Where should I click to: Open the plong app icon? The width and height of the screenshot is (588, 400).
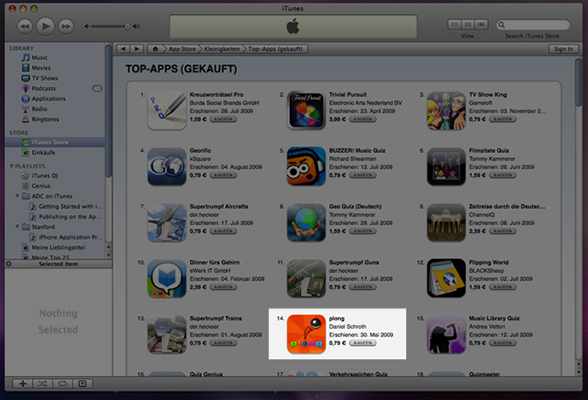click(306, 334)
